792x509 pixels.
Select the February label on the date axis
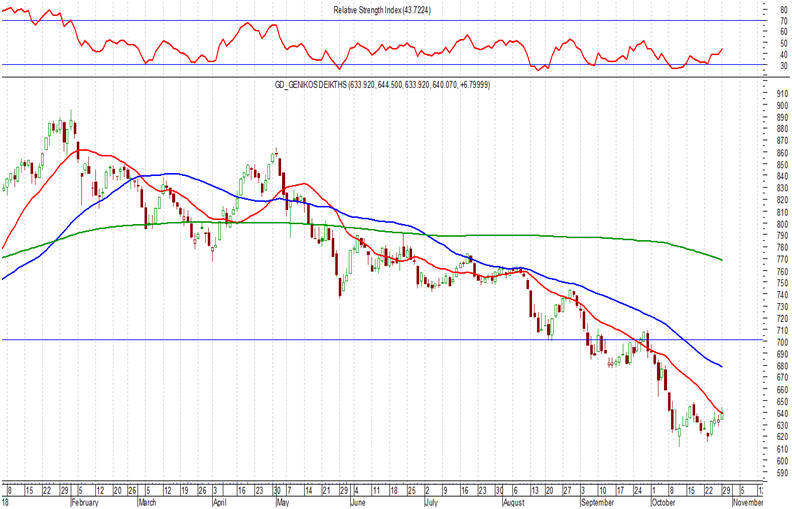coord(85,502)
